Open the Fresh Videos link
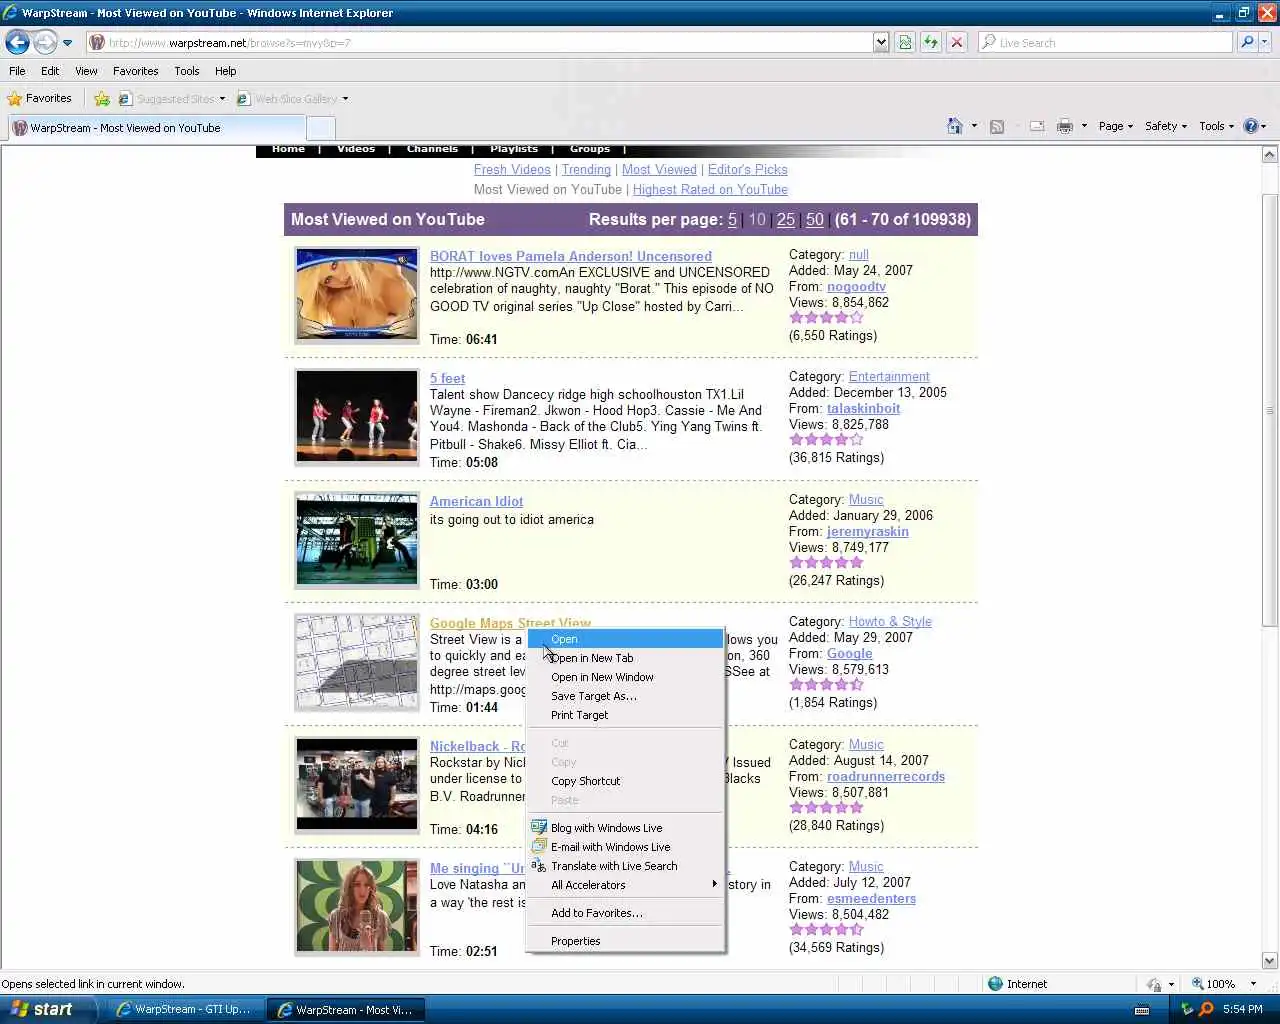Image resolution: width=1280 pixels, height=1024 pixels. pos(512,170)
